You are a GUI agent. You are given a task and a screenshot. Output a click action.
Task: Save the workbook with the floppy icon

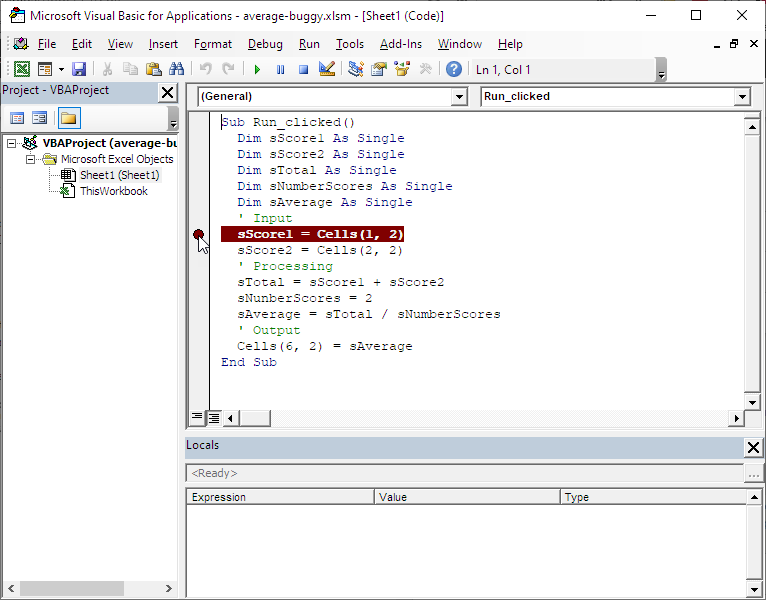79,69
